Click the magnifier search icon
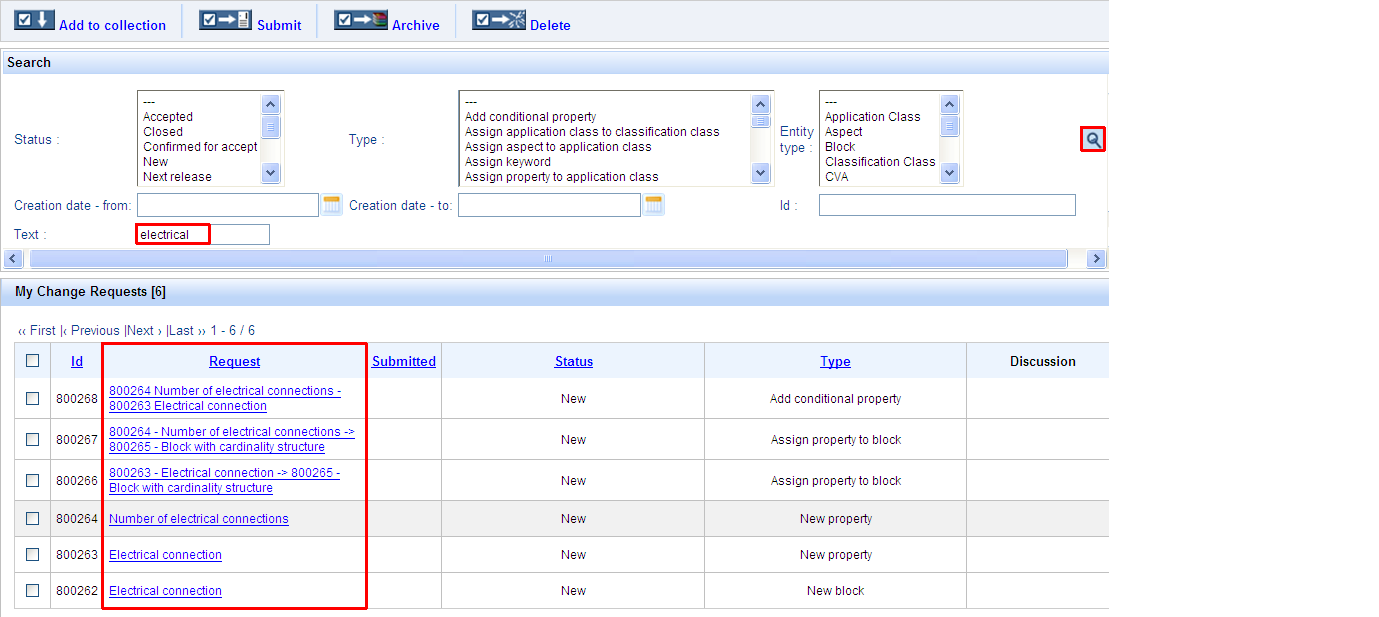The width and height of the screenshot is (1379, 617). point(1093,140)
